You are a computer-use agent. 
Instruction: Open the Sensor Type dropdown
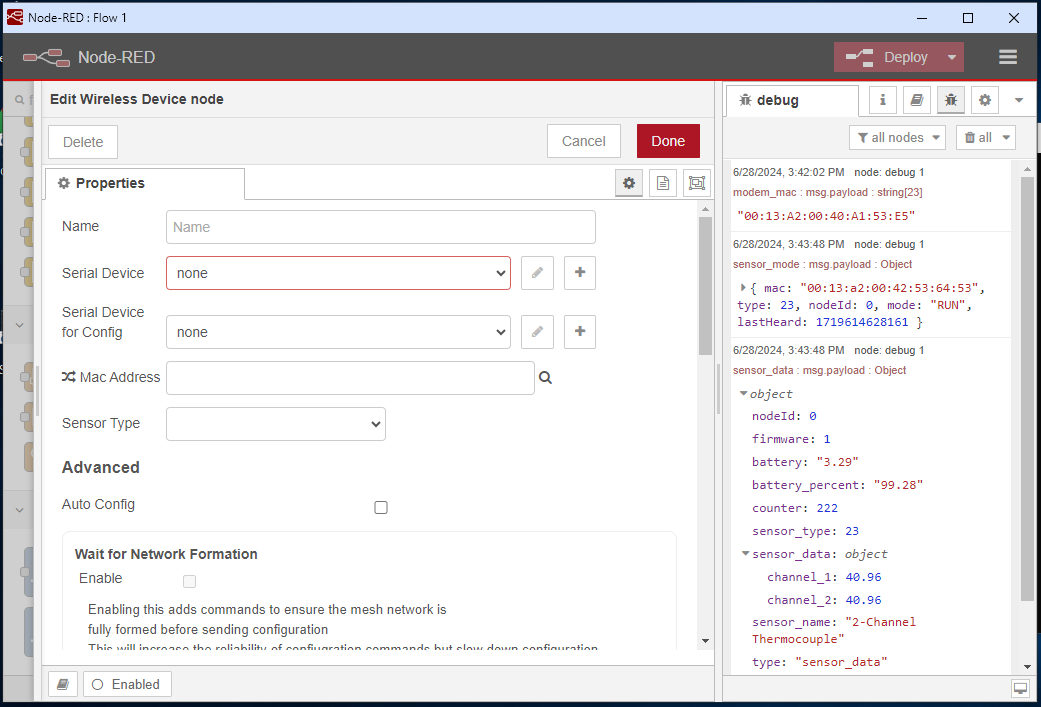276,424
